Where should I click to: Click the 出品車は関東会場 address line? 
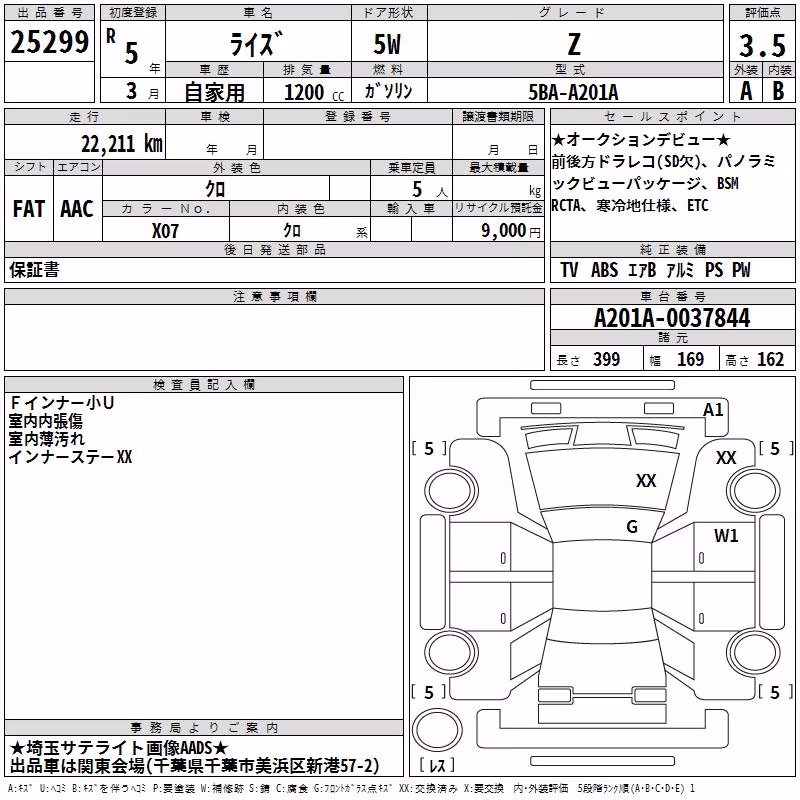(194, 766)
